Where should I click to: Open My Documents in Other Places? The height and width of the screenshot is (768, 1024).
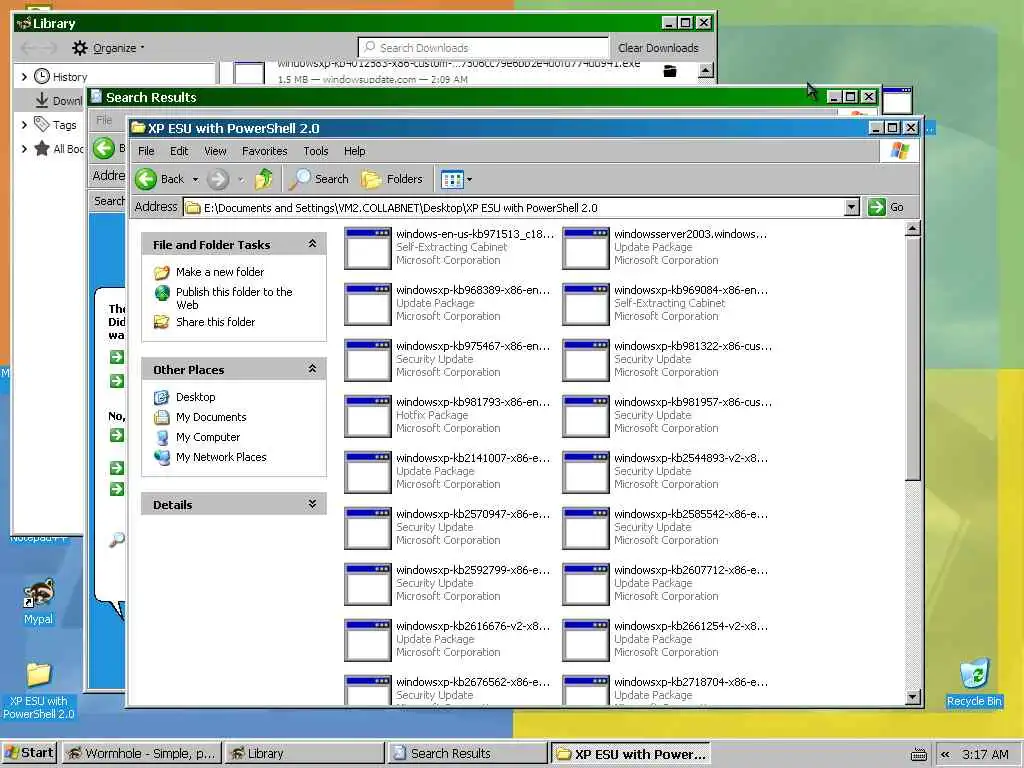[x=211, y=417]
